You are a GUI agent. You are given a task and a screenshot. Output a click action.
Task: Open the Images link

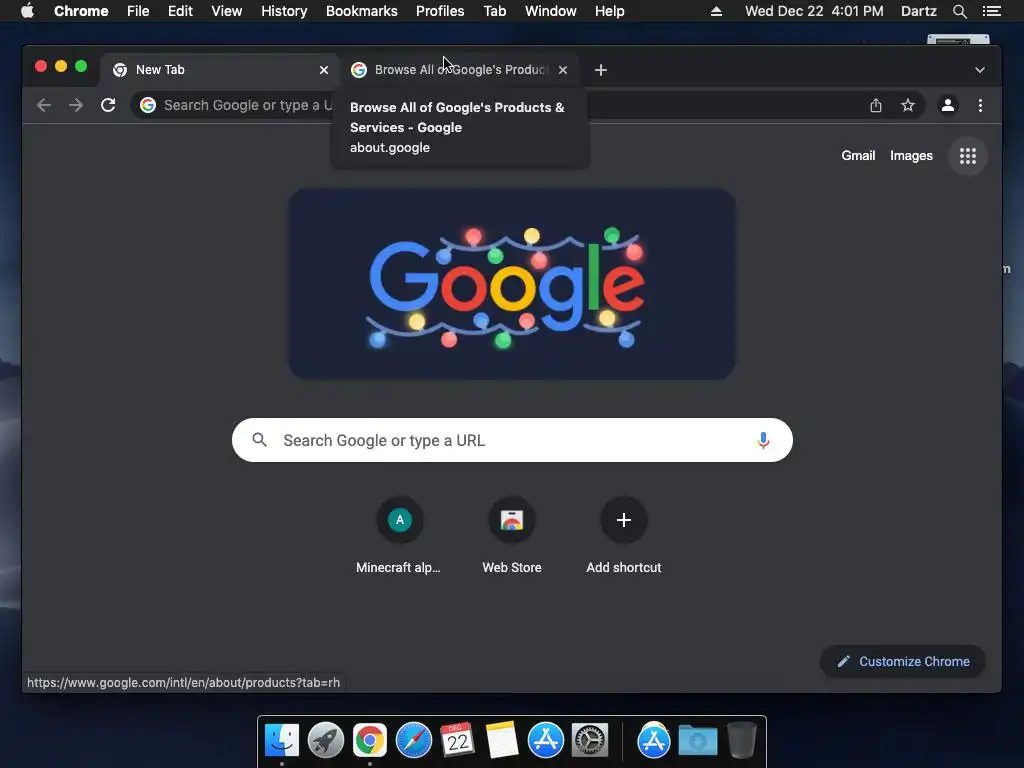tap(911, 155)
